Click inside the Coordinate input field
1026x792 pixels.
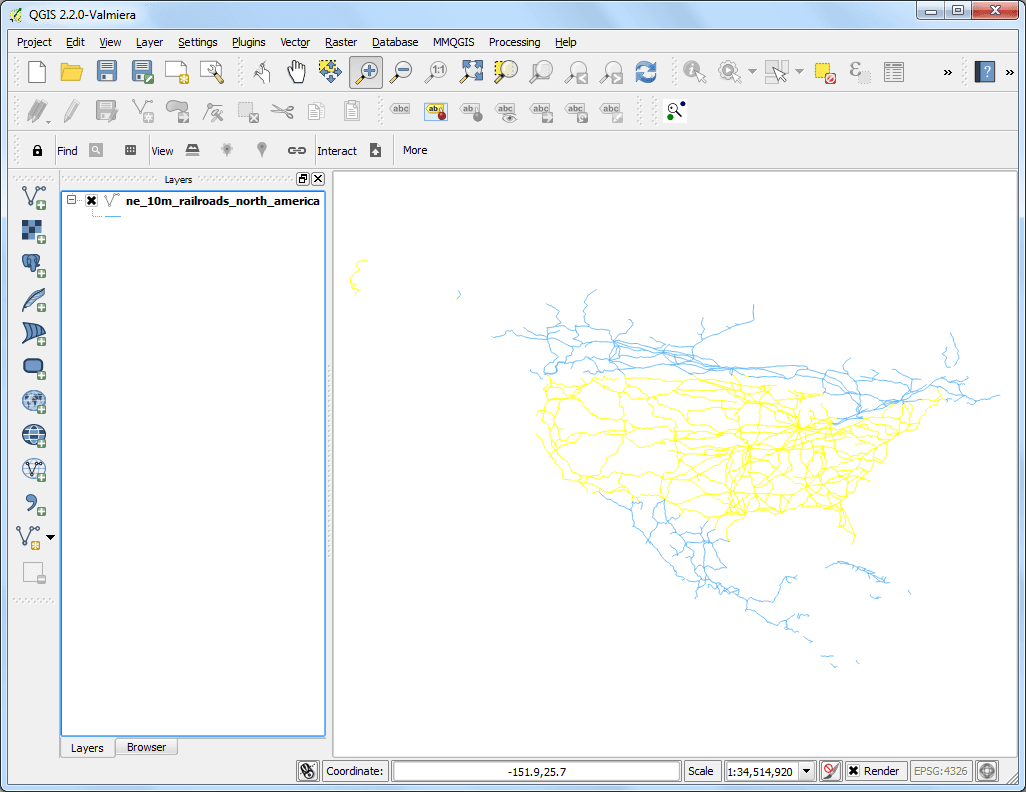[x=535, y=771]
